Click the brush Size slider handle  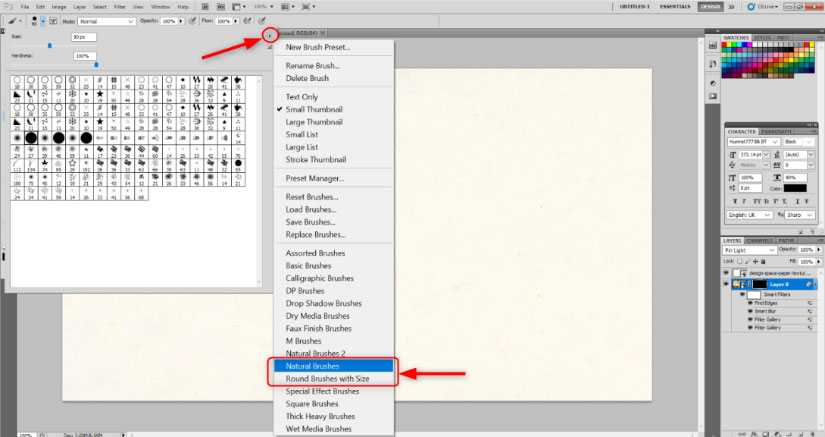tap(50, 46)
